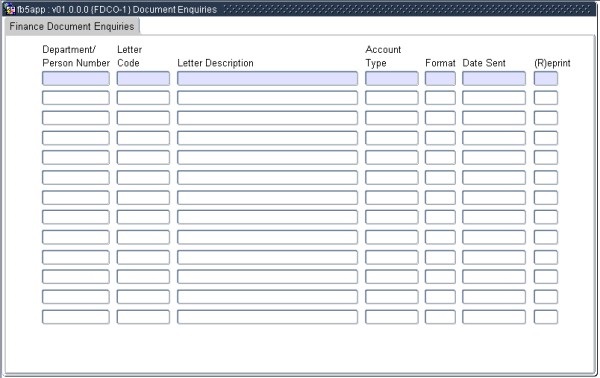Click the second-row Format field
This screenshot has height=378, width=600.
(x=440, y=98)
